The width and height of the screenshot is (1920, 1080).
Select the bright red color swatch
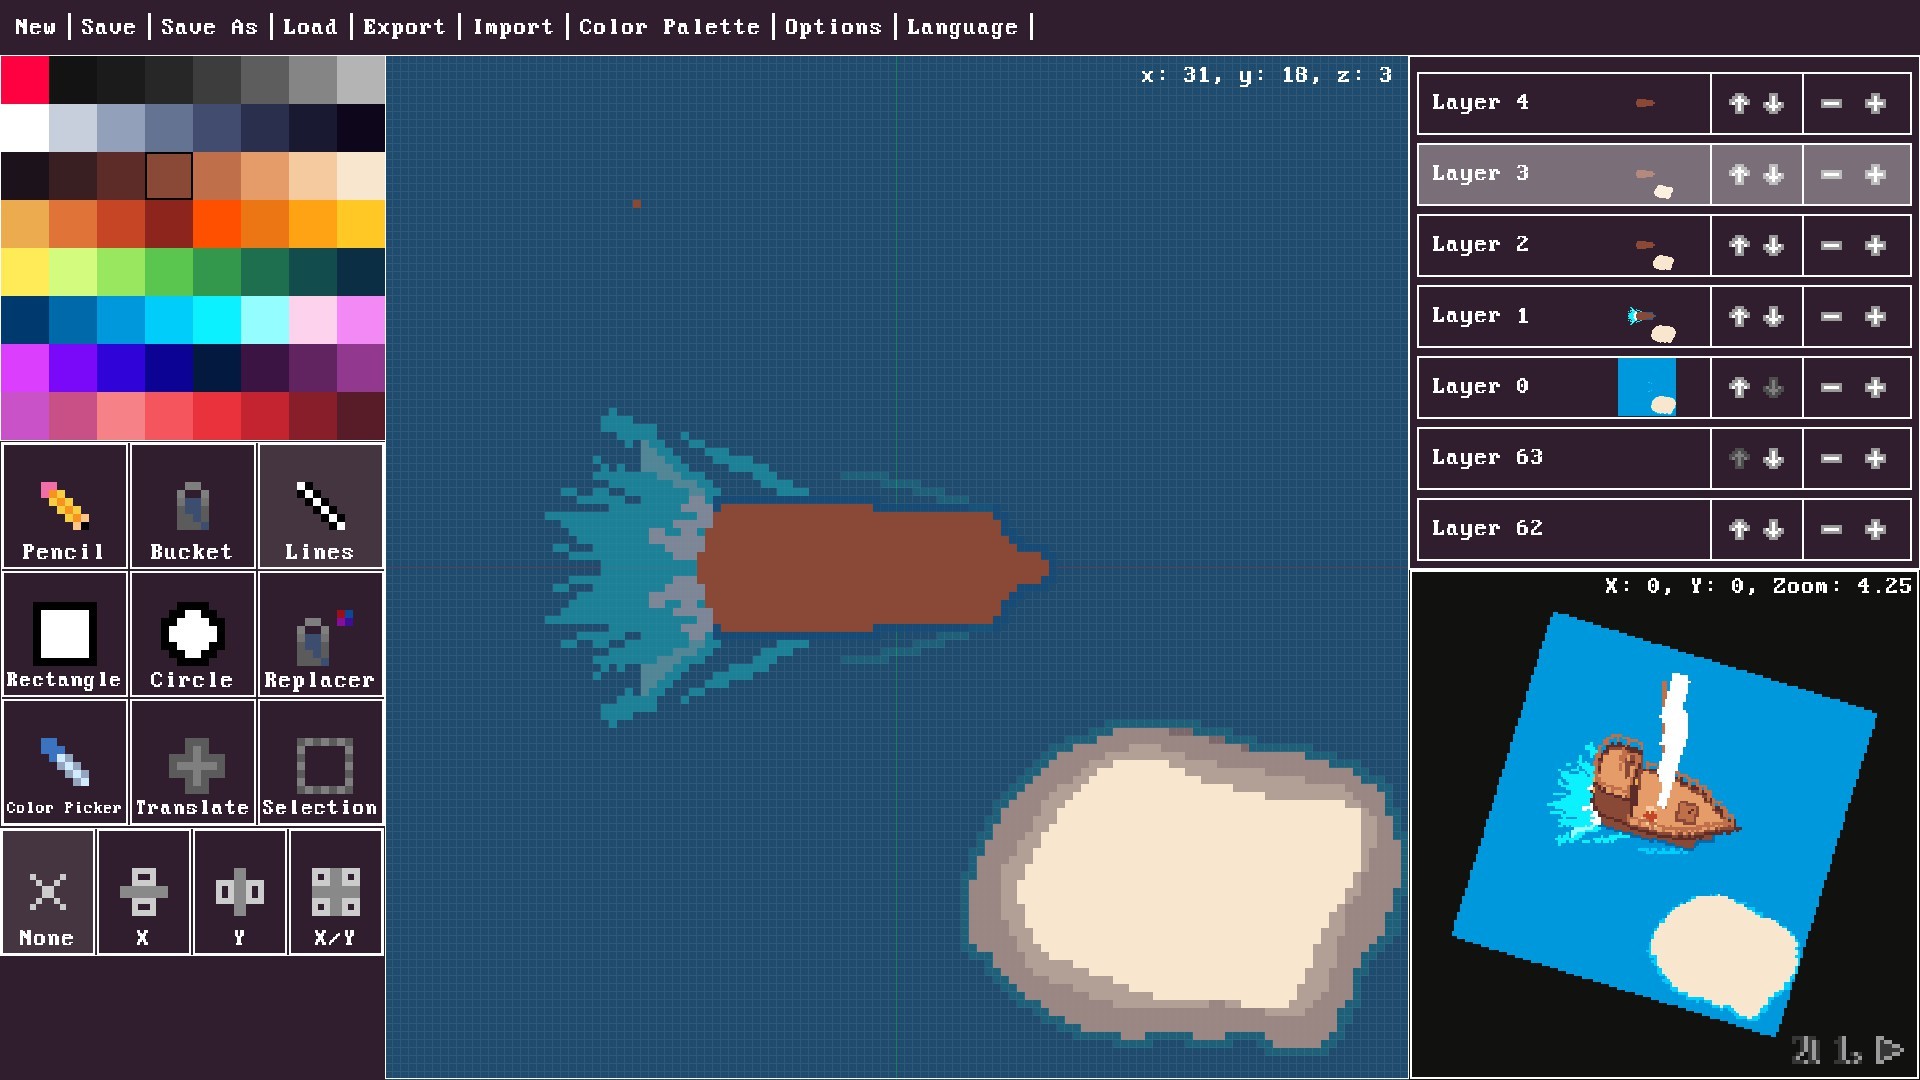click(25, 80)
